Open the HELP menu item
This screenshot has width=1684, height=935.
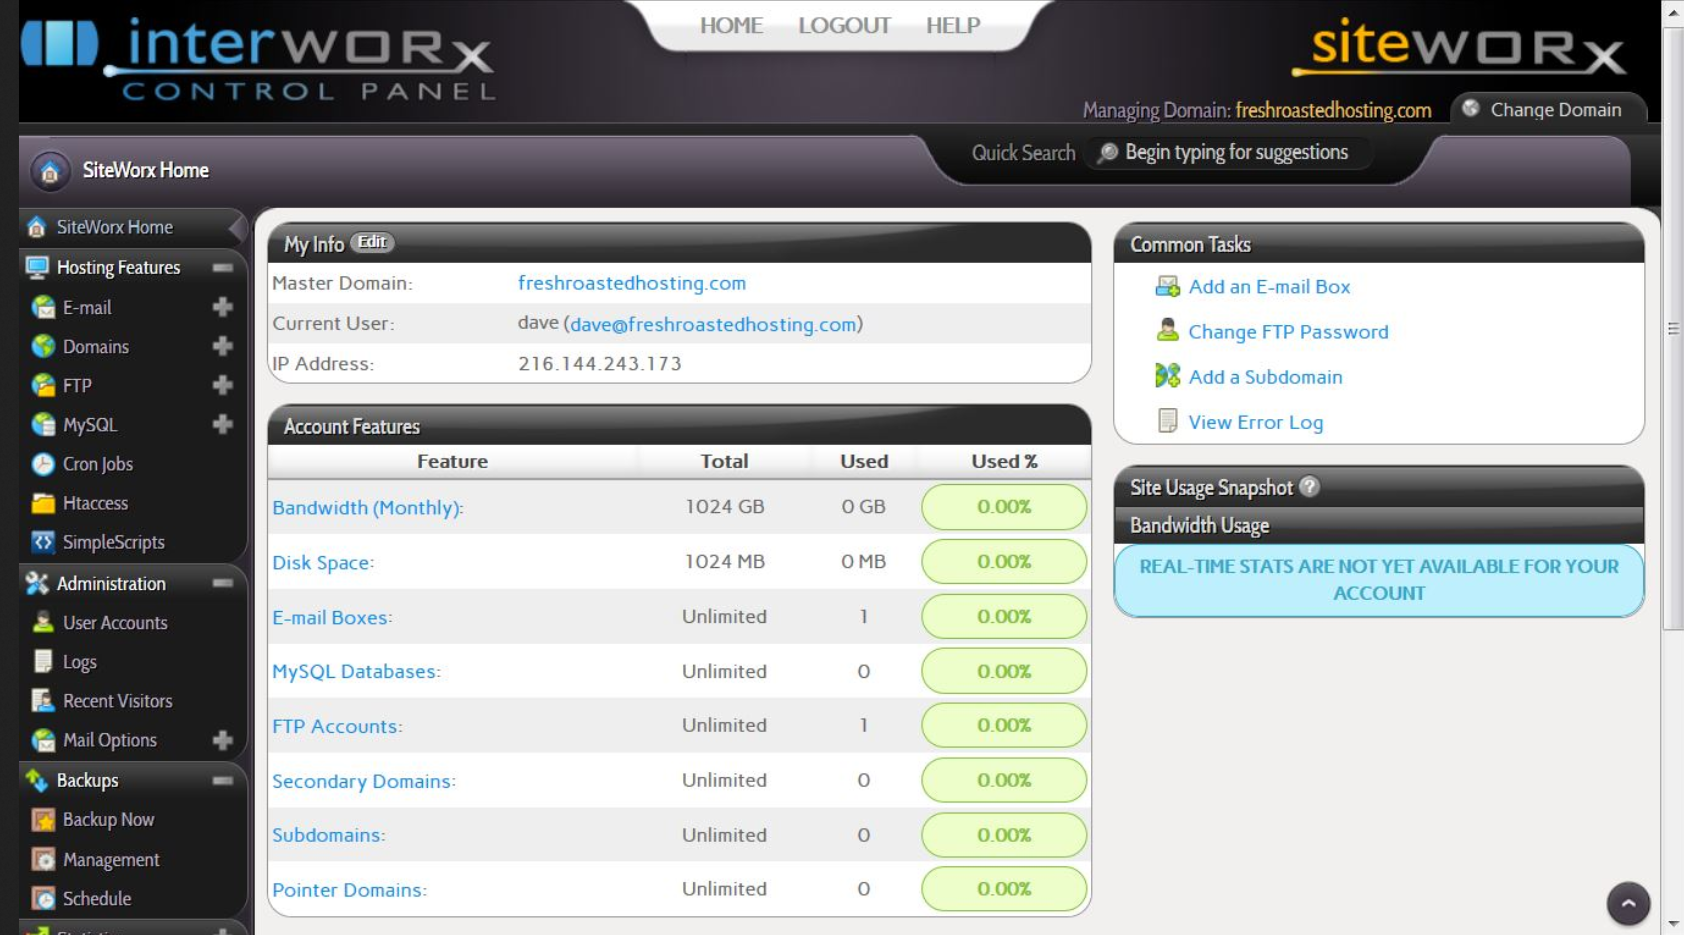(x=952, y=26)
